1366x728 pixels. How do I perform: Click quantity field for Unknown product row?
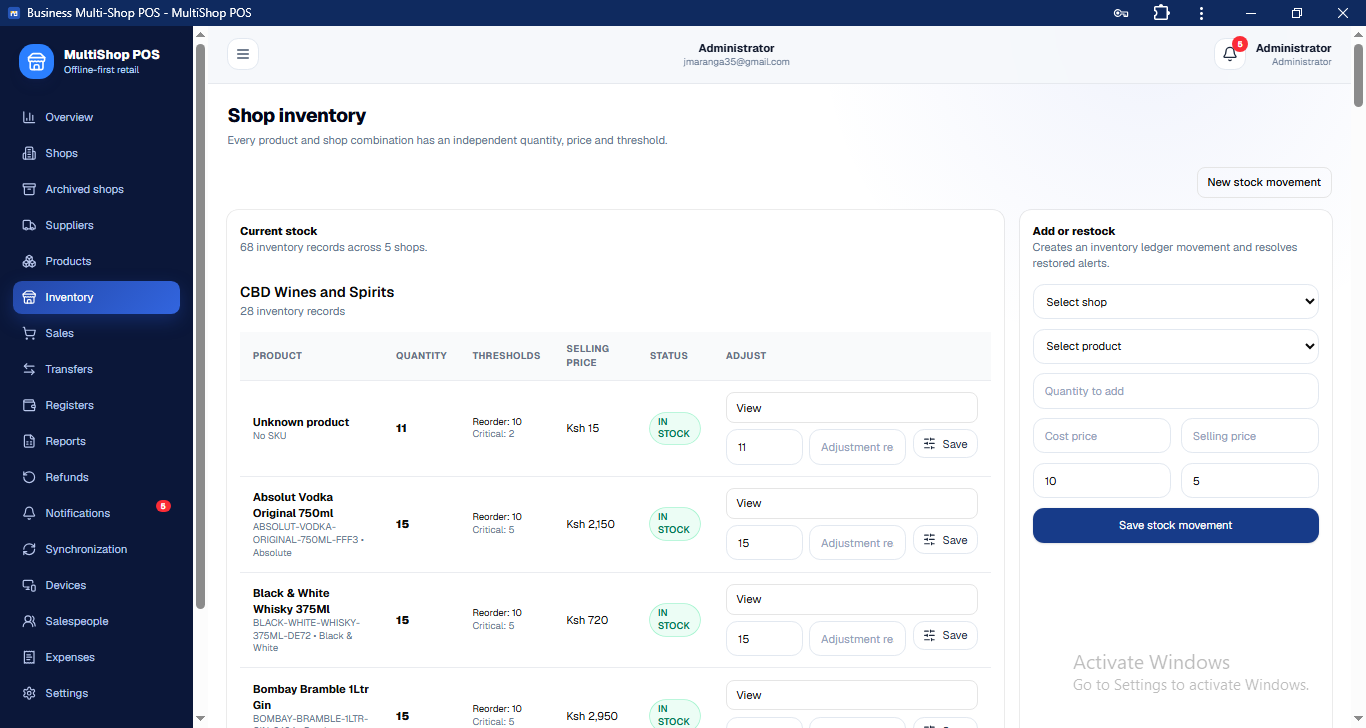[x=764, y=447]
